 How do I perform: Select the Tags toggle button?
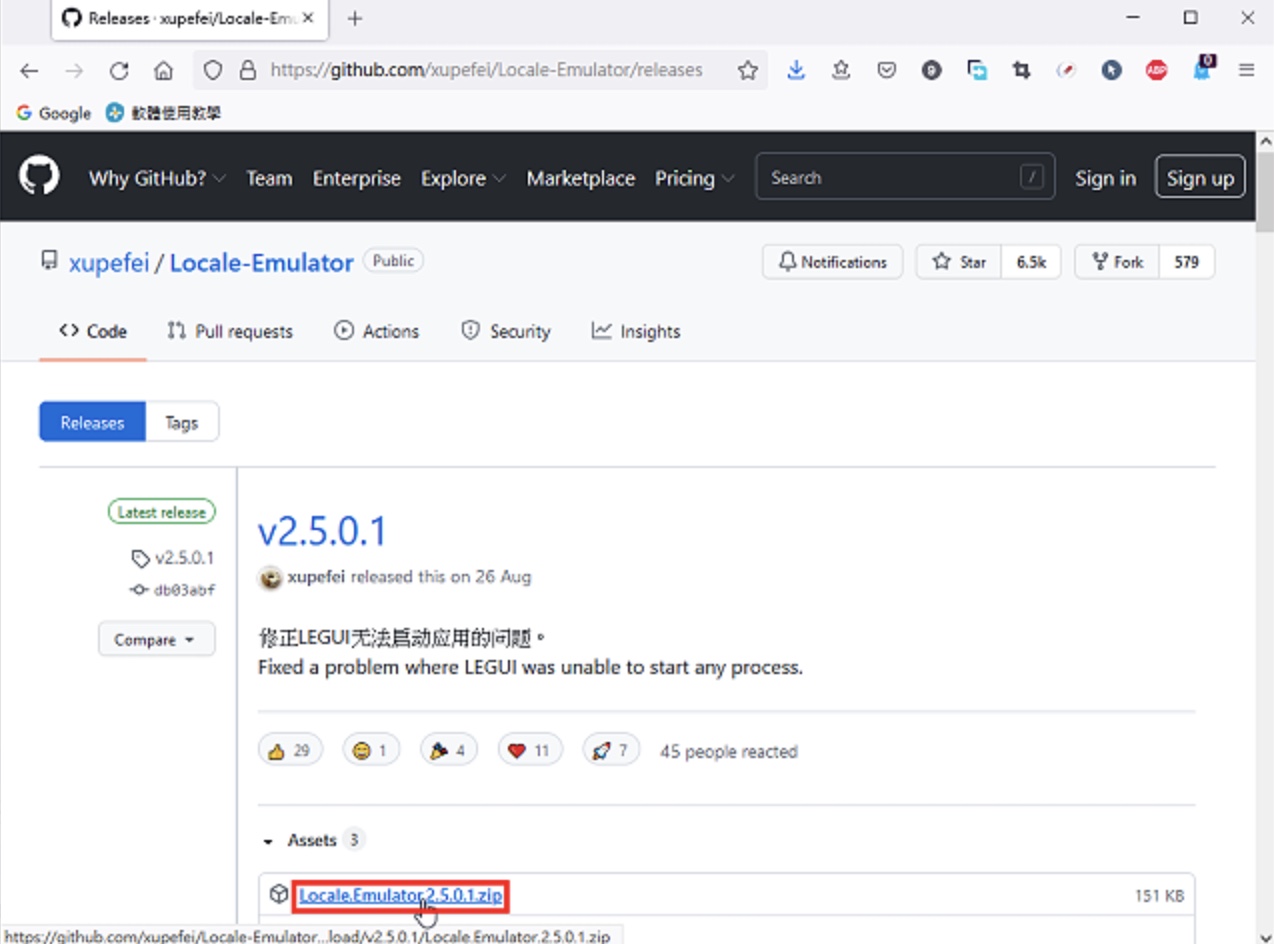click(x=182, y=422)
